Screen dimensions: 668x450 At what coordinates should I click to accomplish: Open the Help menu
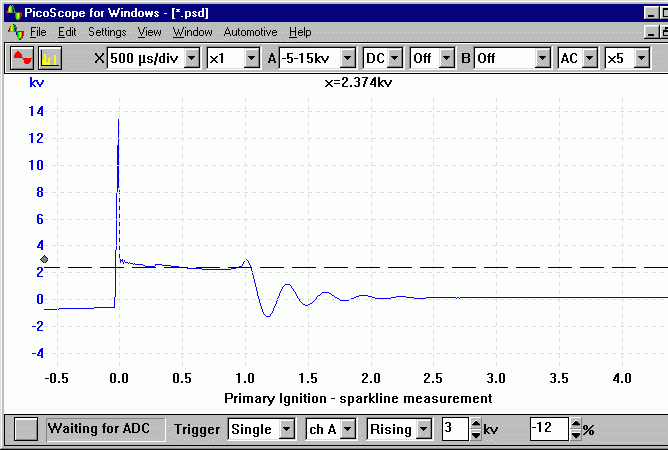tap(300, 32)
